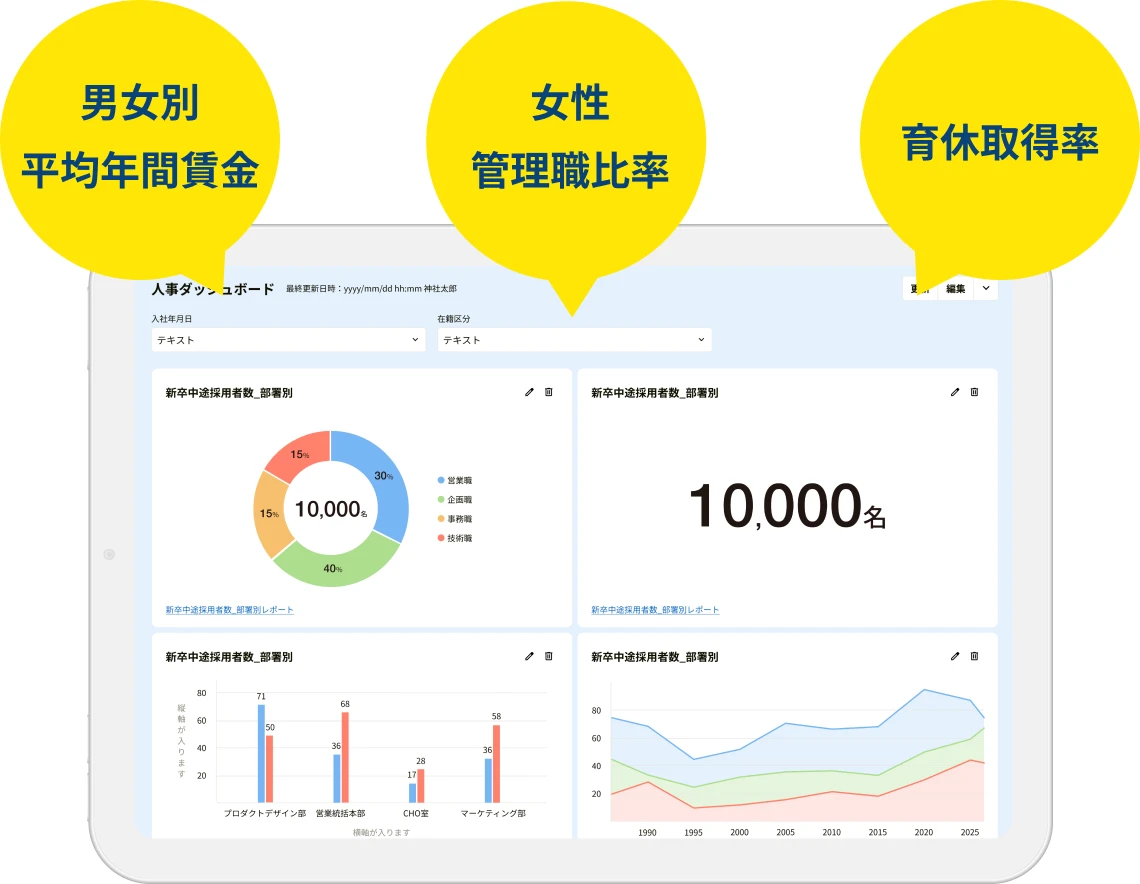The image size is (1140, 884).
Task: Delete the donut chart card using trash icon
Action: coord(549,393)
